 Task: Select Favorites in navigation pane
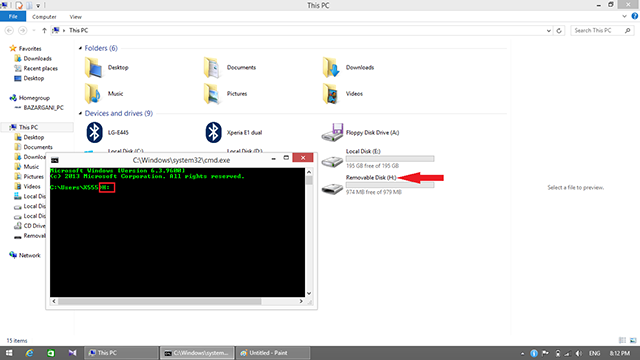click(30, 49)
